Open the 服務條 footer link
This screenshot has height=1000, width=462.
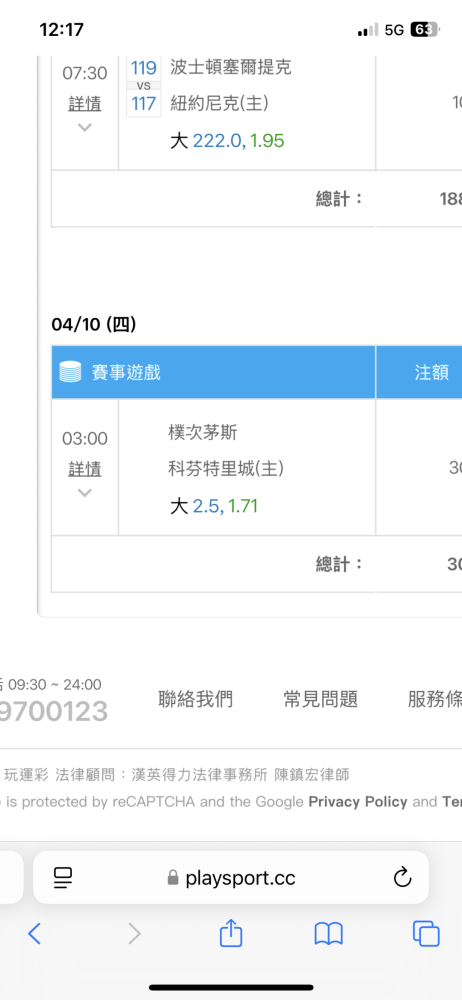435,699
